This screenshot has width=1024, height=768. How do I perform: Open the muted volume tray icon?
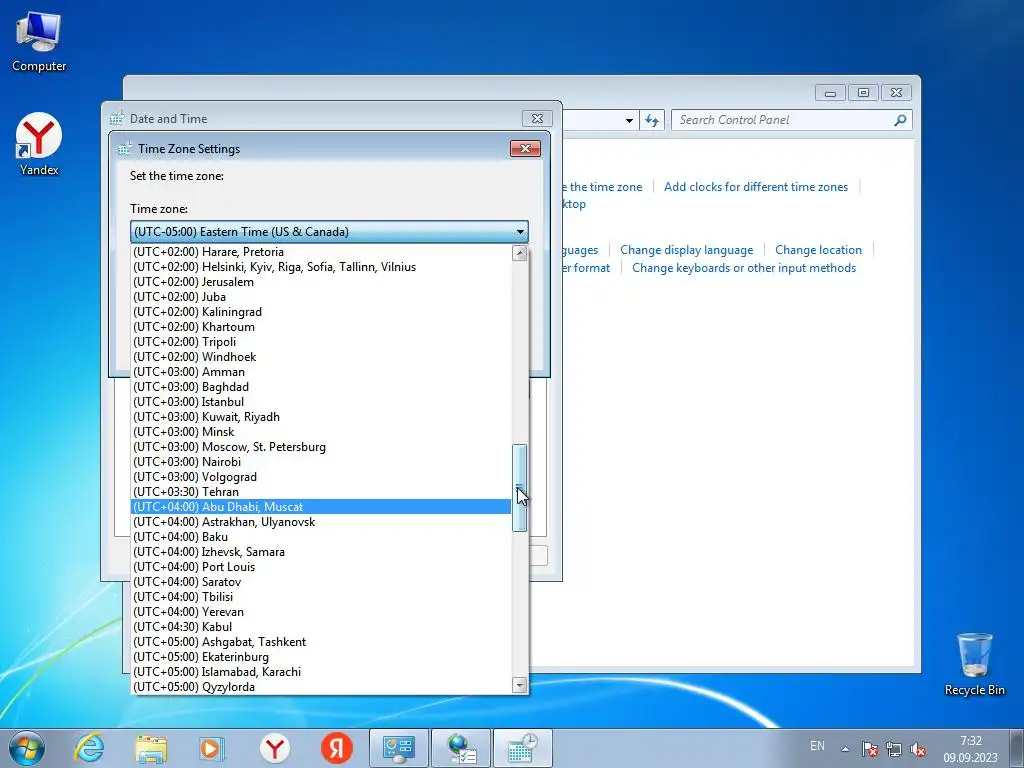point(918,749)
